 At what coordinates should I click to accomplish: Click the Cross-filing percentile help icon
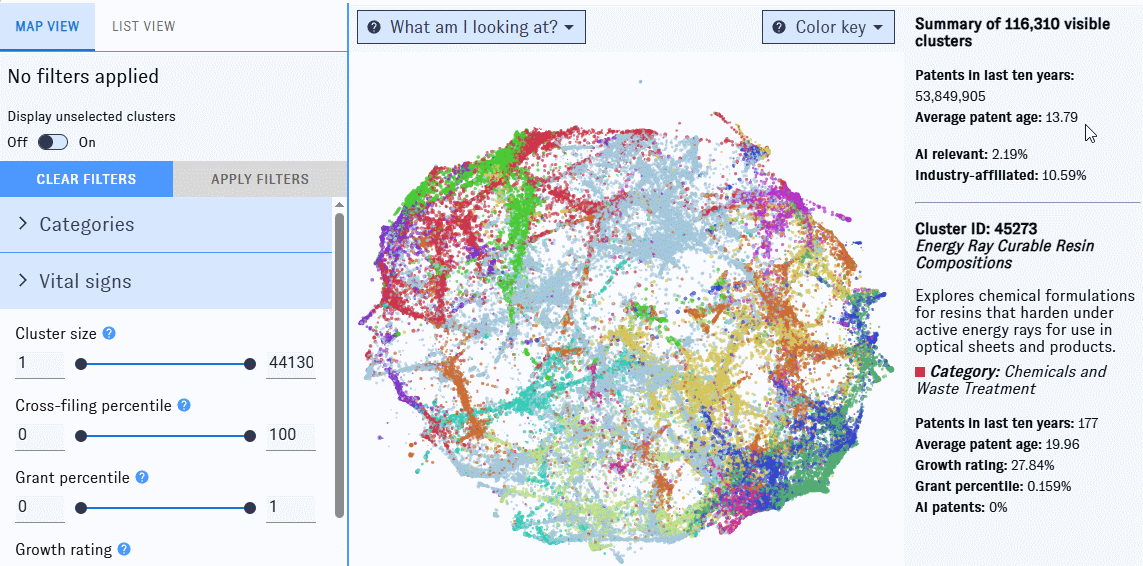(x=184, y=405)
